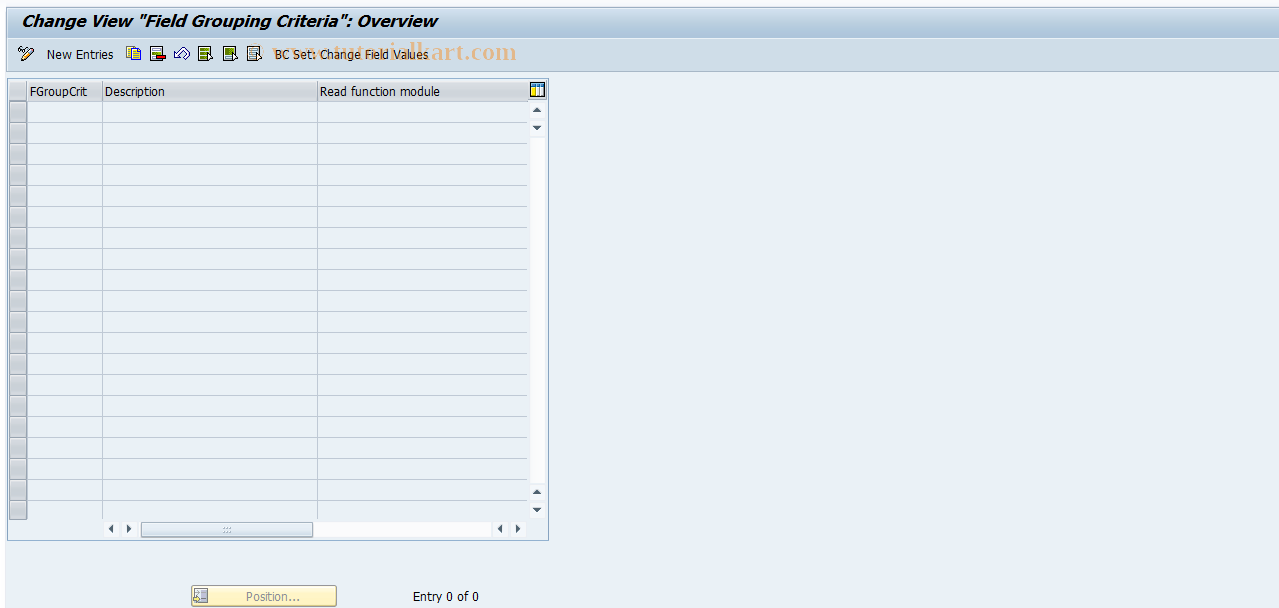This screenshot has width=1279, height=608.
Task: Click the New Entries button
Action: point(80,55)
